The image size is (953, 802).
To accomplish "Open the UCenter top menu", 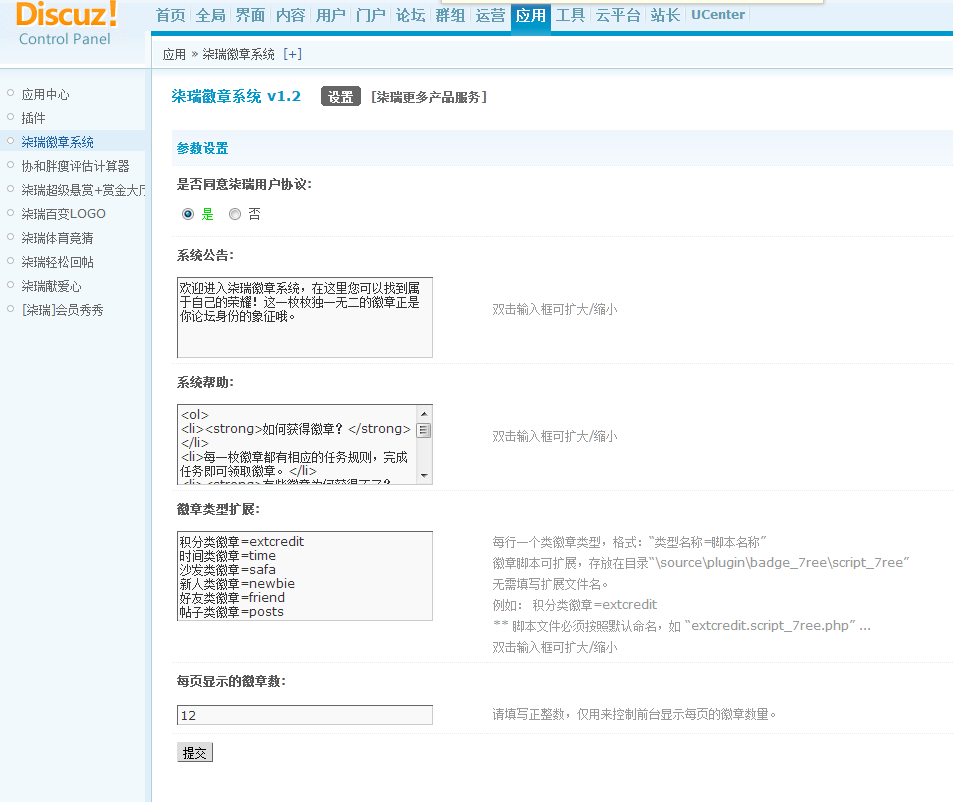I will tap(718, 15).
